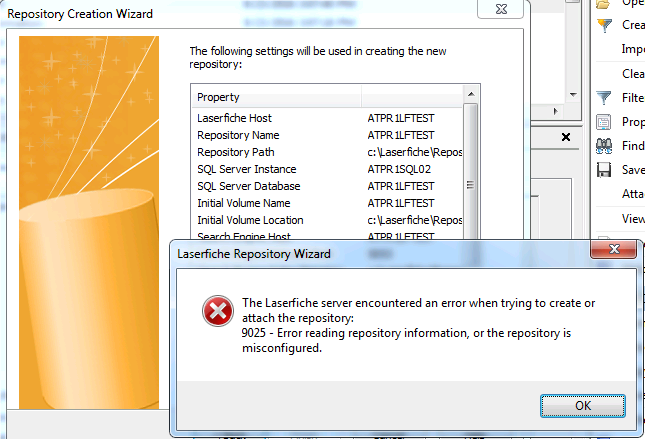Click the 9025 error message text
Image resolution: width=645 pixels, height=439 pixels.
406,340
